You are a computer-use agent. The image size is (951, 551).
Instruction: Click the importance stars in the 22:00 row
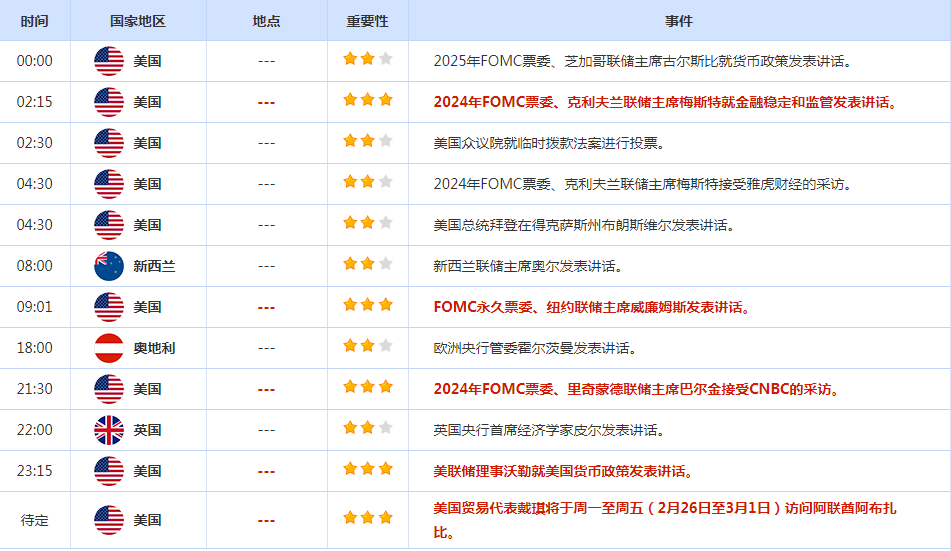(x=368, y=427)
